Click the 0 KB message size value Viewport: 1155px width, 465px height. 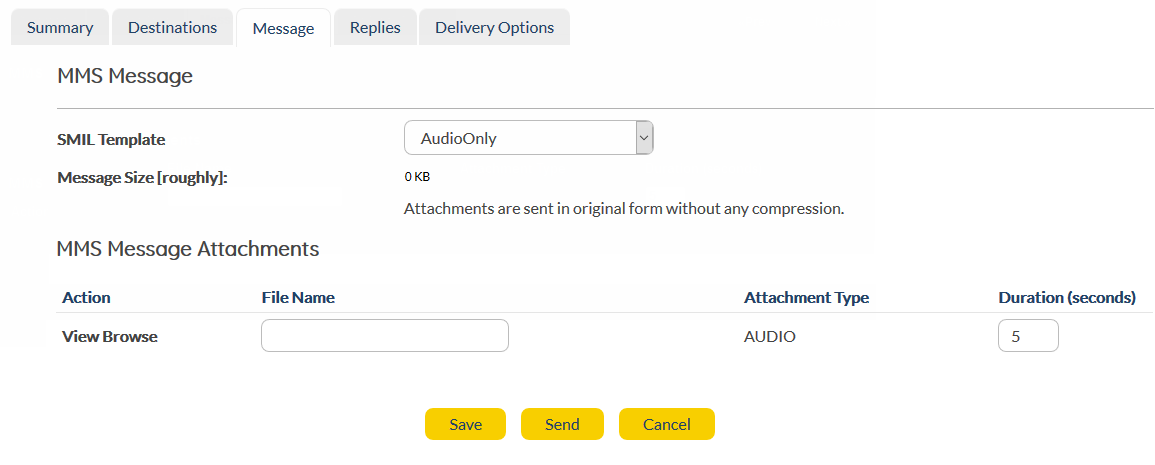point(417,177)
